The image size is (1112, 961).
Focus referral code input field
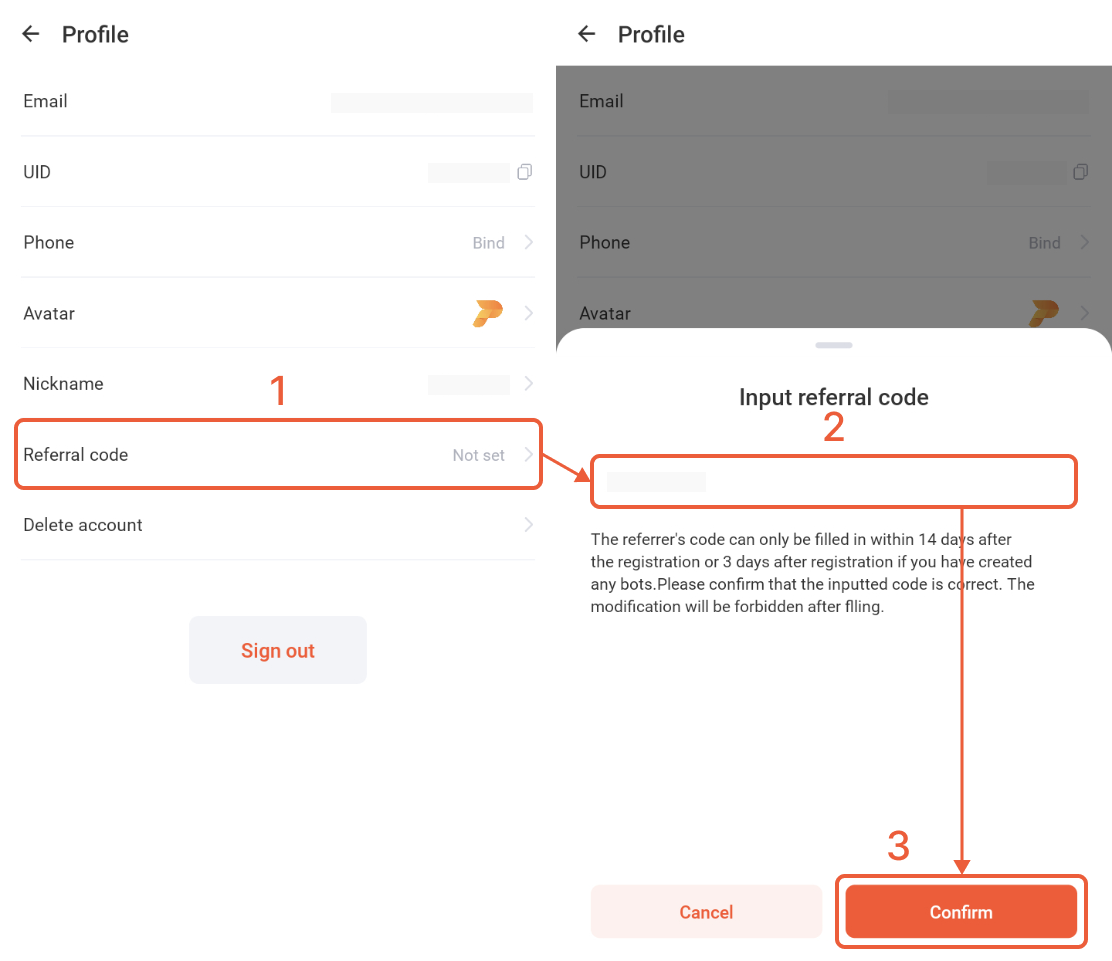[x=834, y=482]
